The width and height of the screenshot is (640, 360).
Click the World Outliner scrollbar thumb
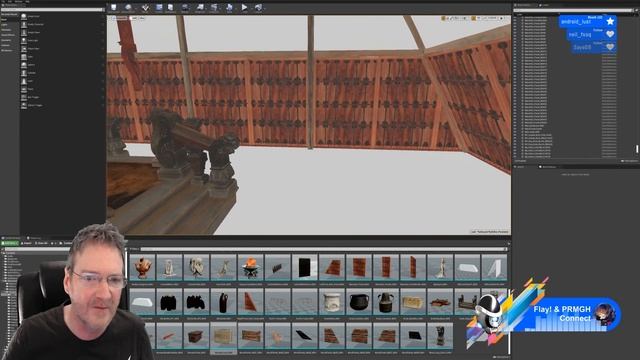637,149
